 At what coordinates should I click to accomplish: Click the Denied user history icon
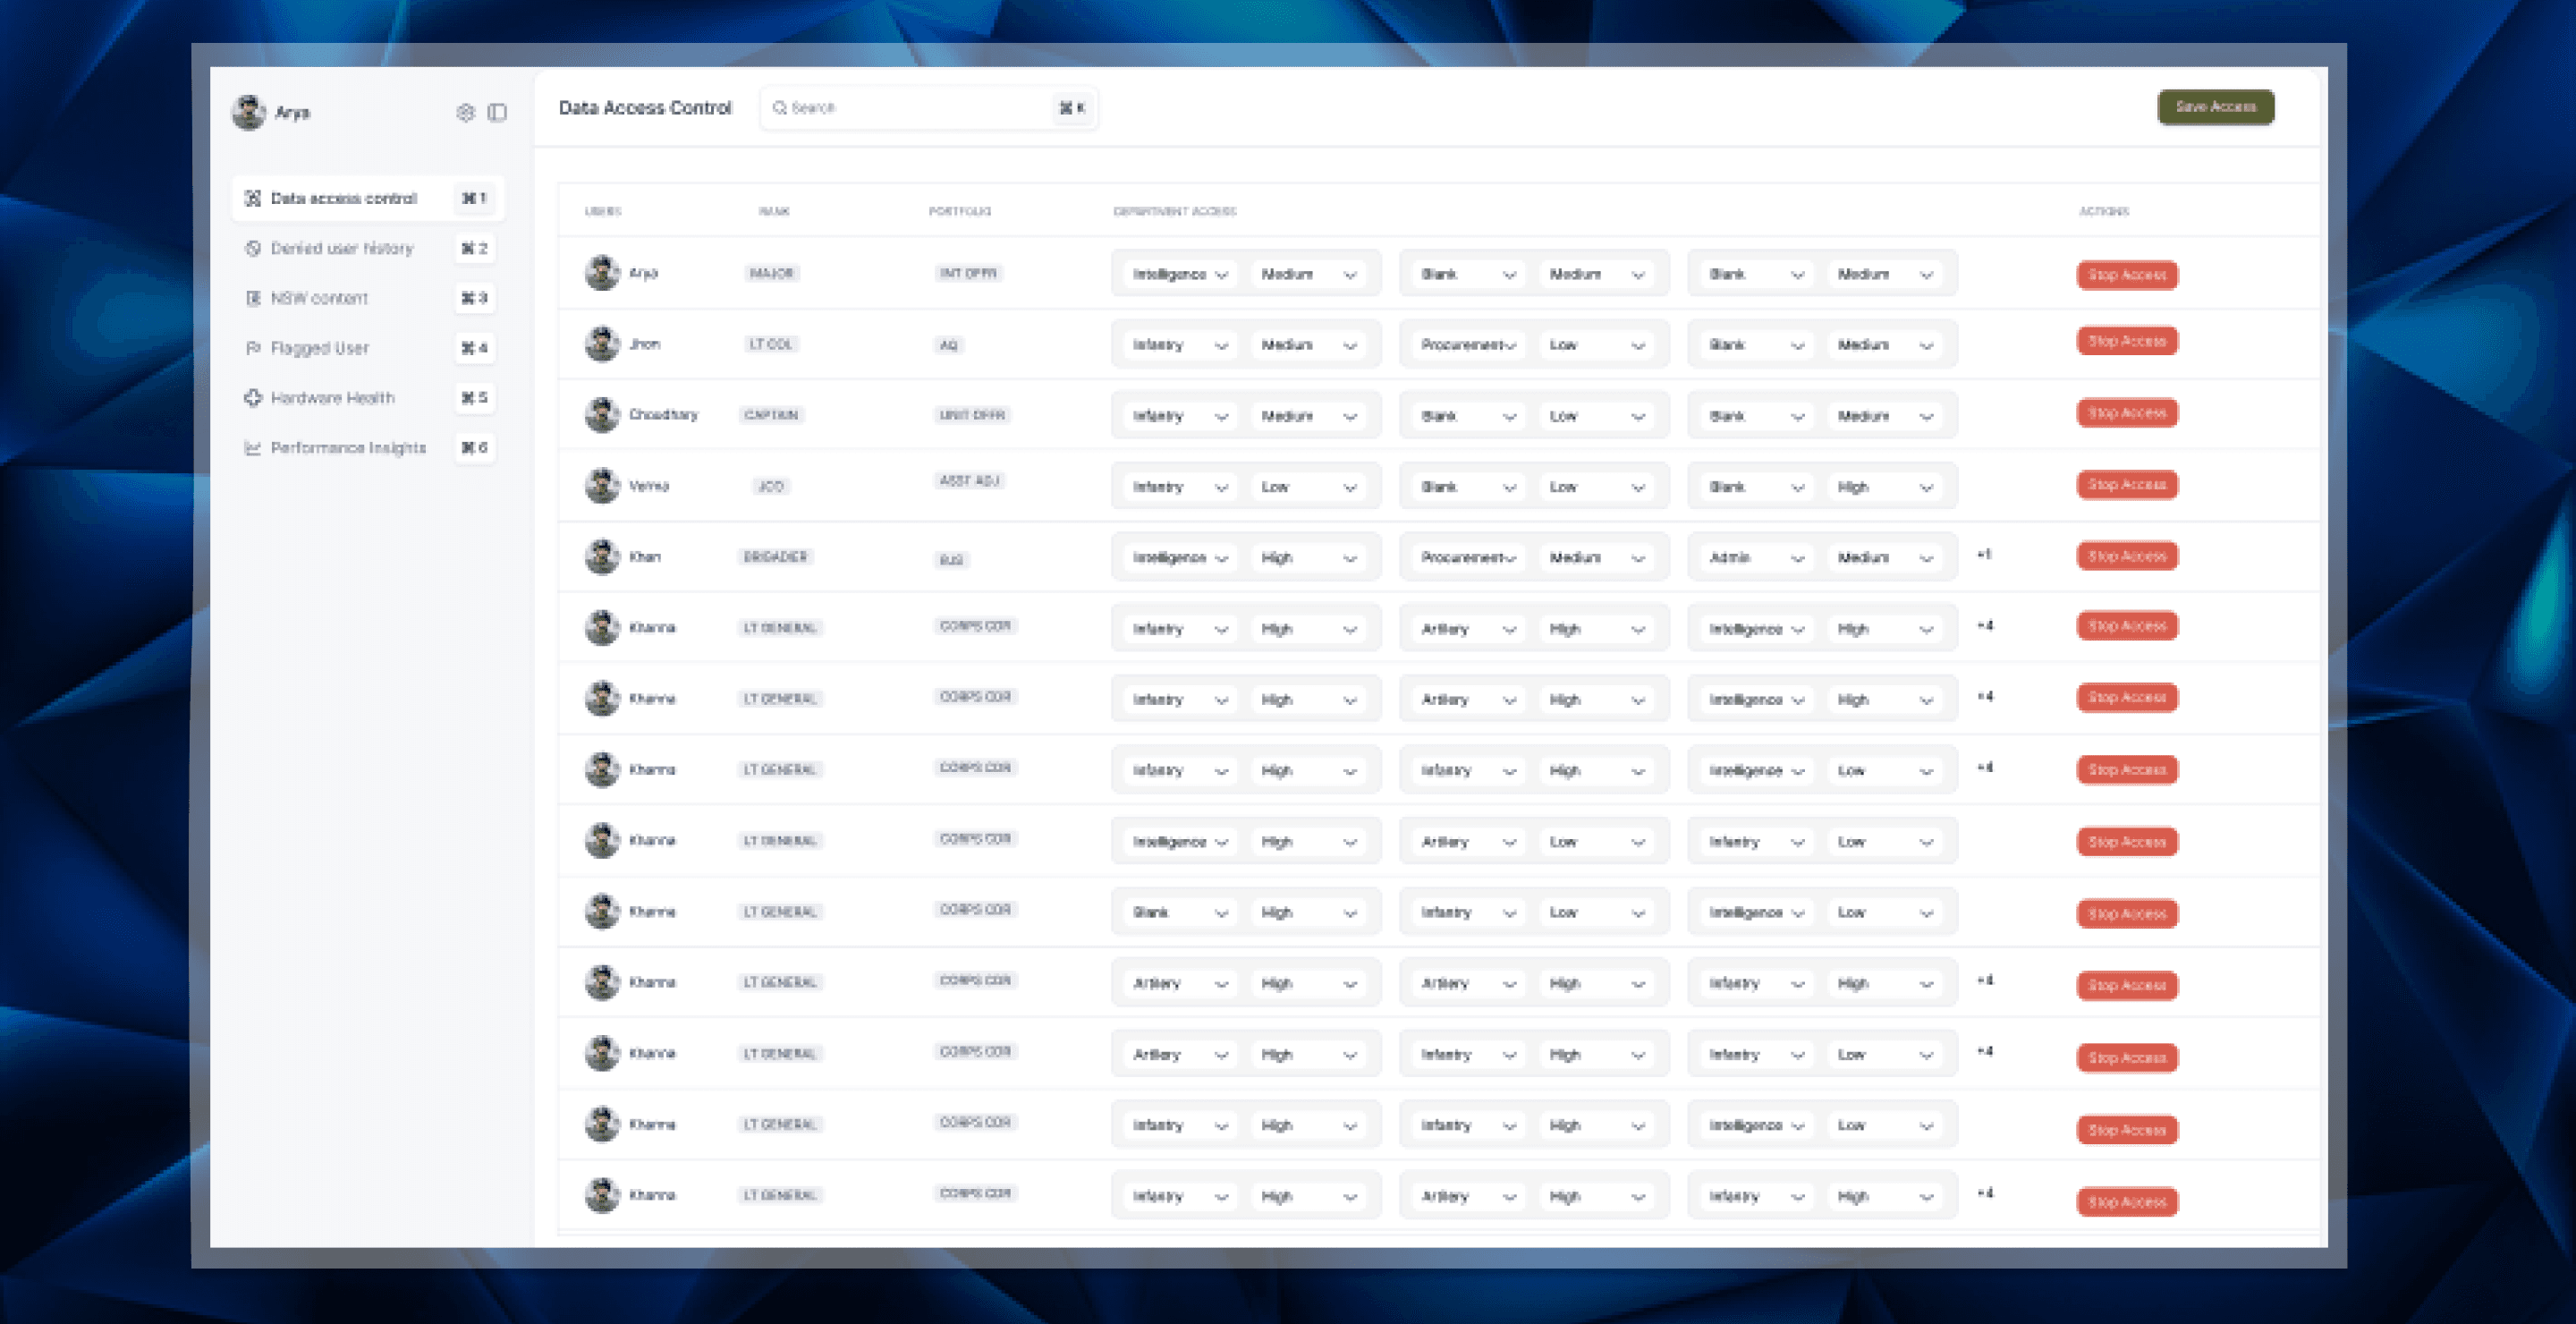253,248
